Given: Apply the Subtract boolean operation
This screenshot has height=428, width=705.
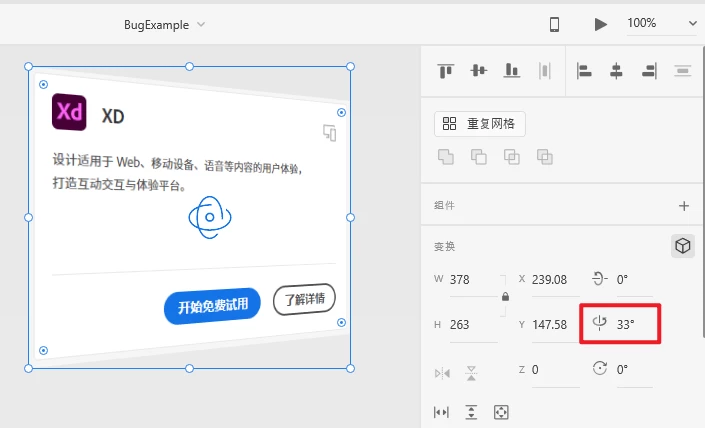Looking at the screenshot, I should (478, 157).
